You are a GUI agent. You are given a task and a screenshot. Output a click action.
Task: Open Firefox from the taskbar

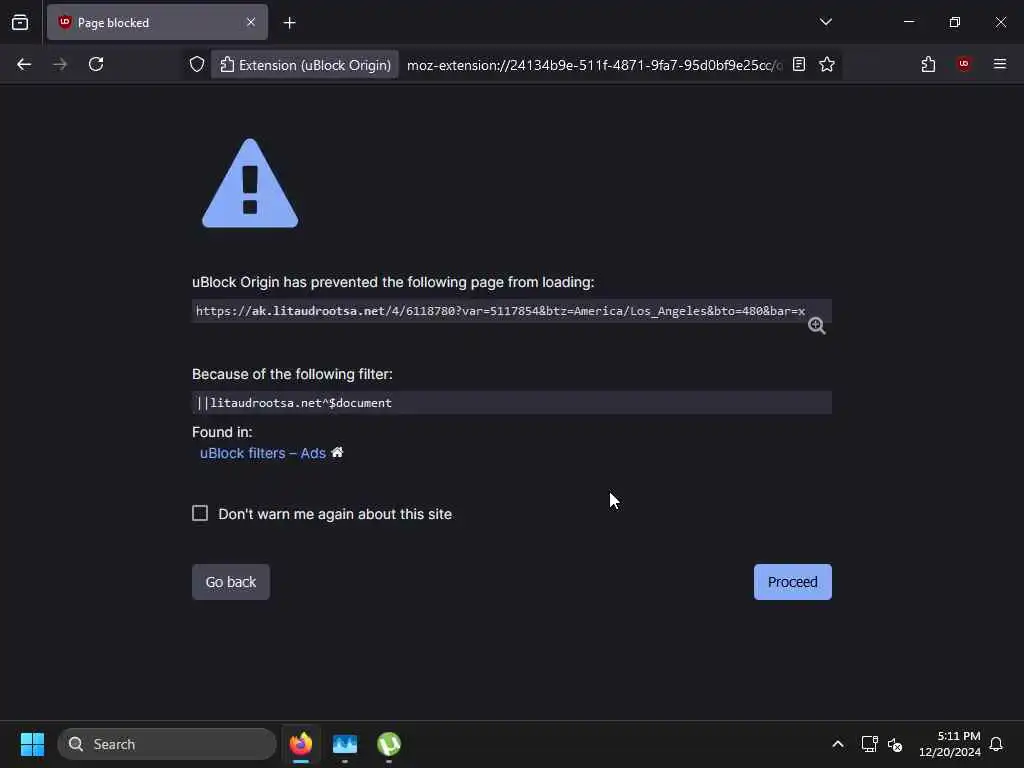(x=301, y=744)
